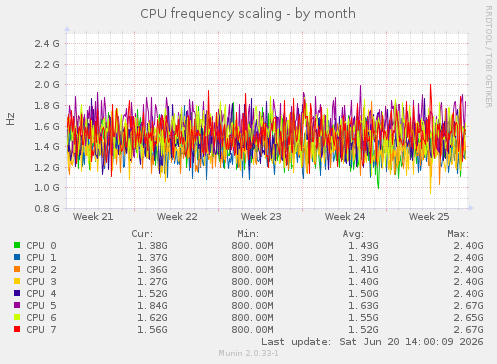497x364 pixels.
Task: Click CPU 2 current value 1.36G
Action: point(152,270)
